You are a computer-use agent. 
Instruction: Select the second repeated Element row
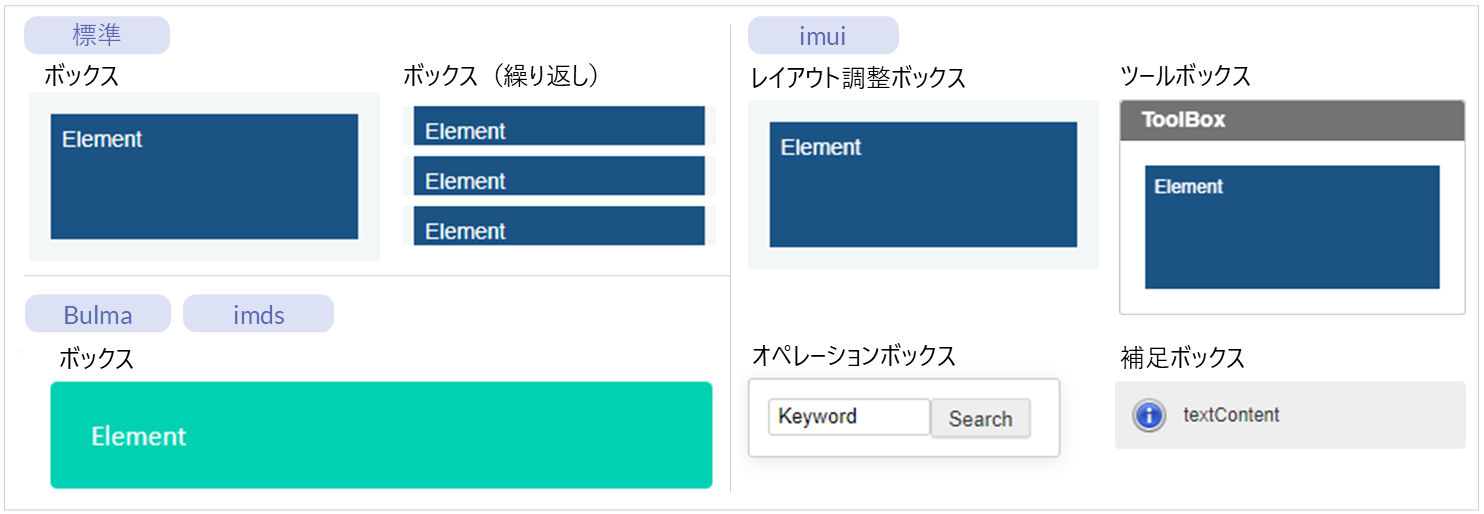pos(559,177)
